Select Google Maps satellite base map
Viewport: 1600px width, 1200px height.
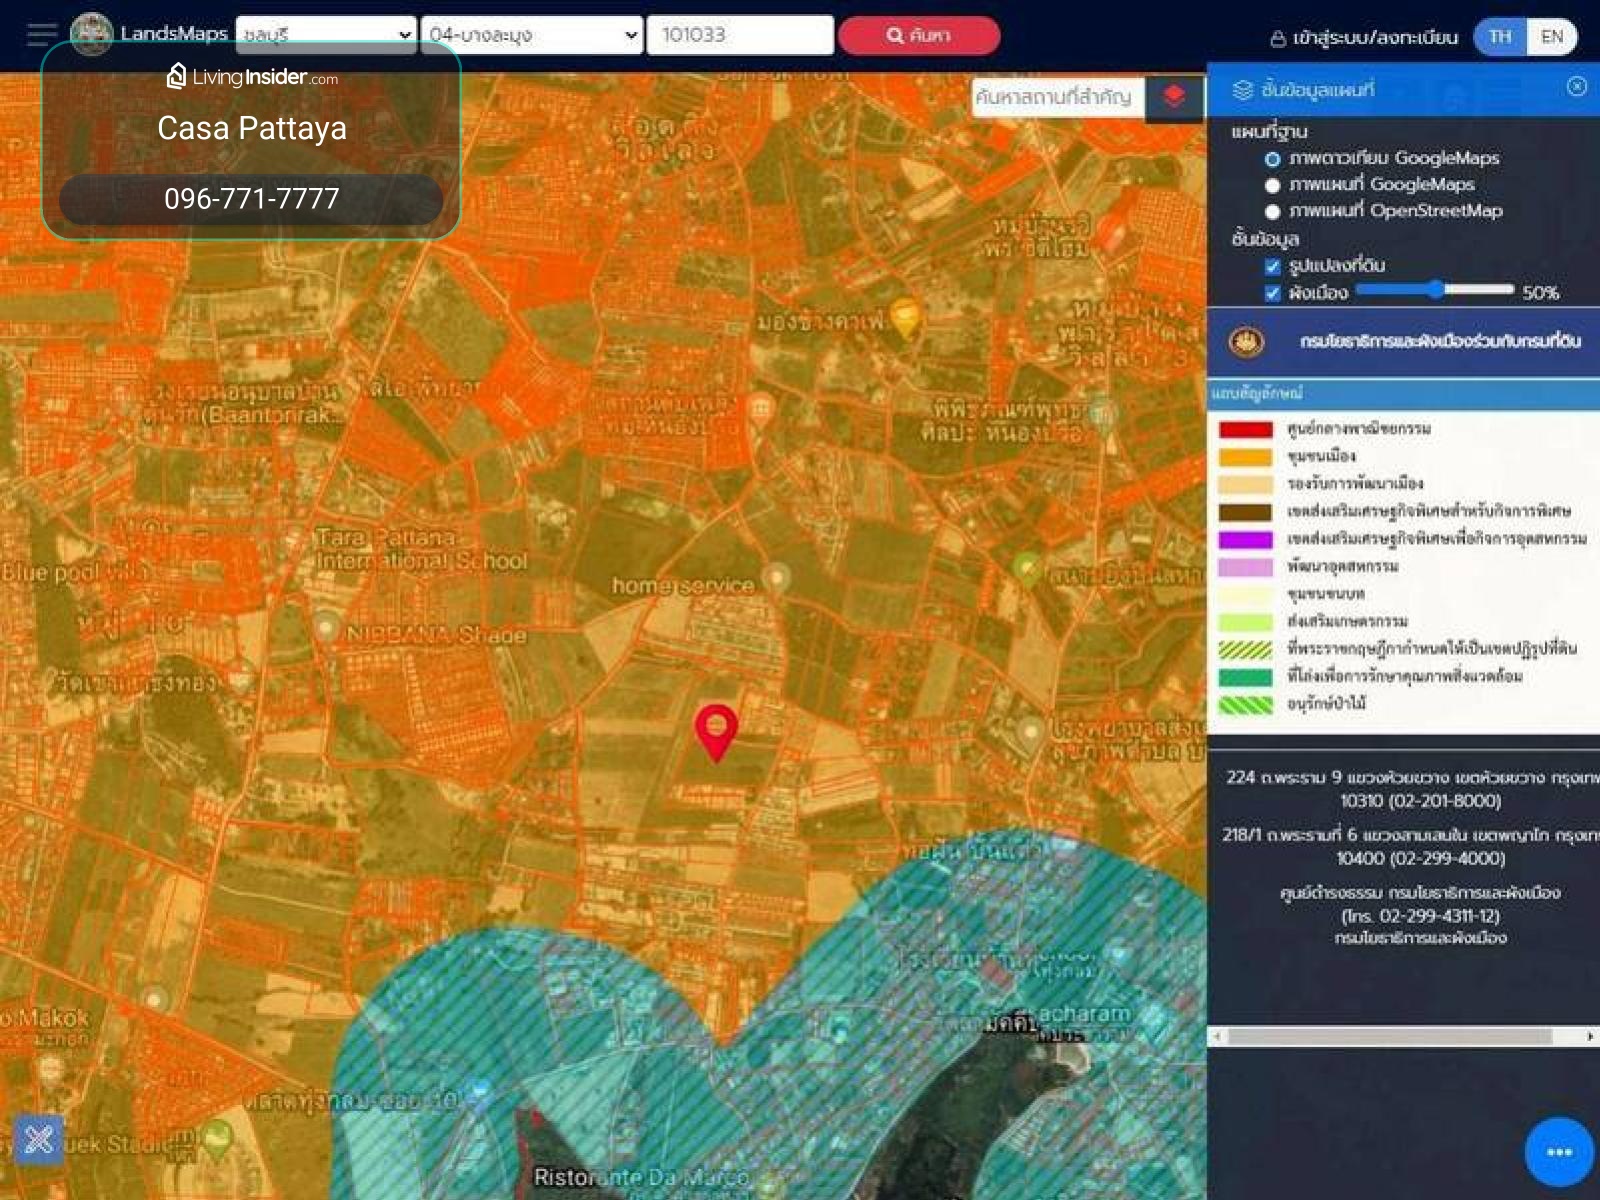pos(1272,159)
